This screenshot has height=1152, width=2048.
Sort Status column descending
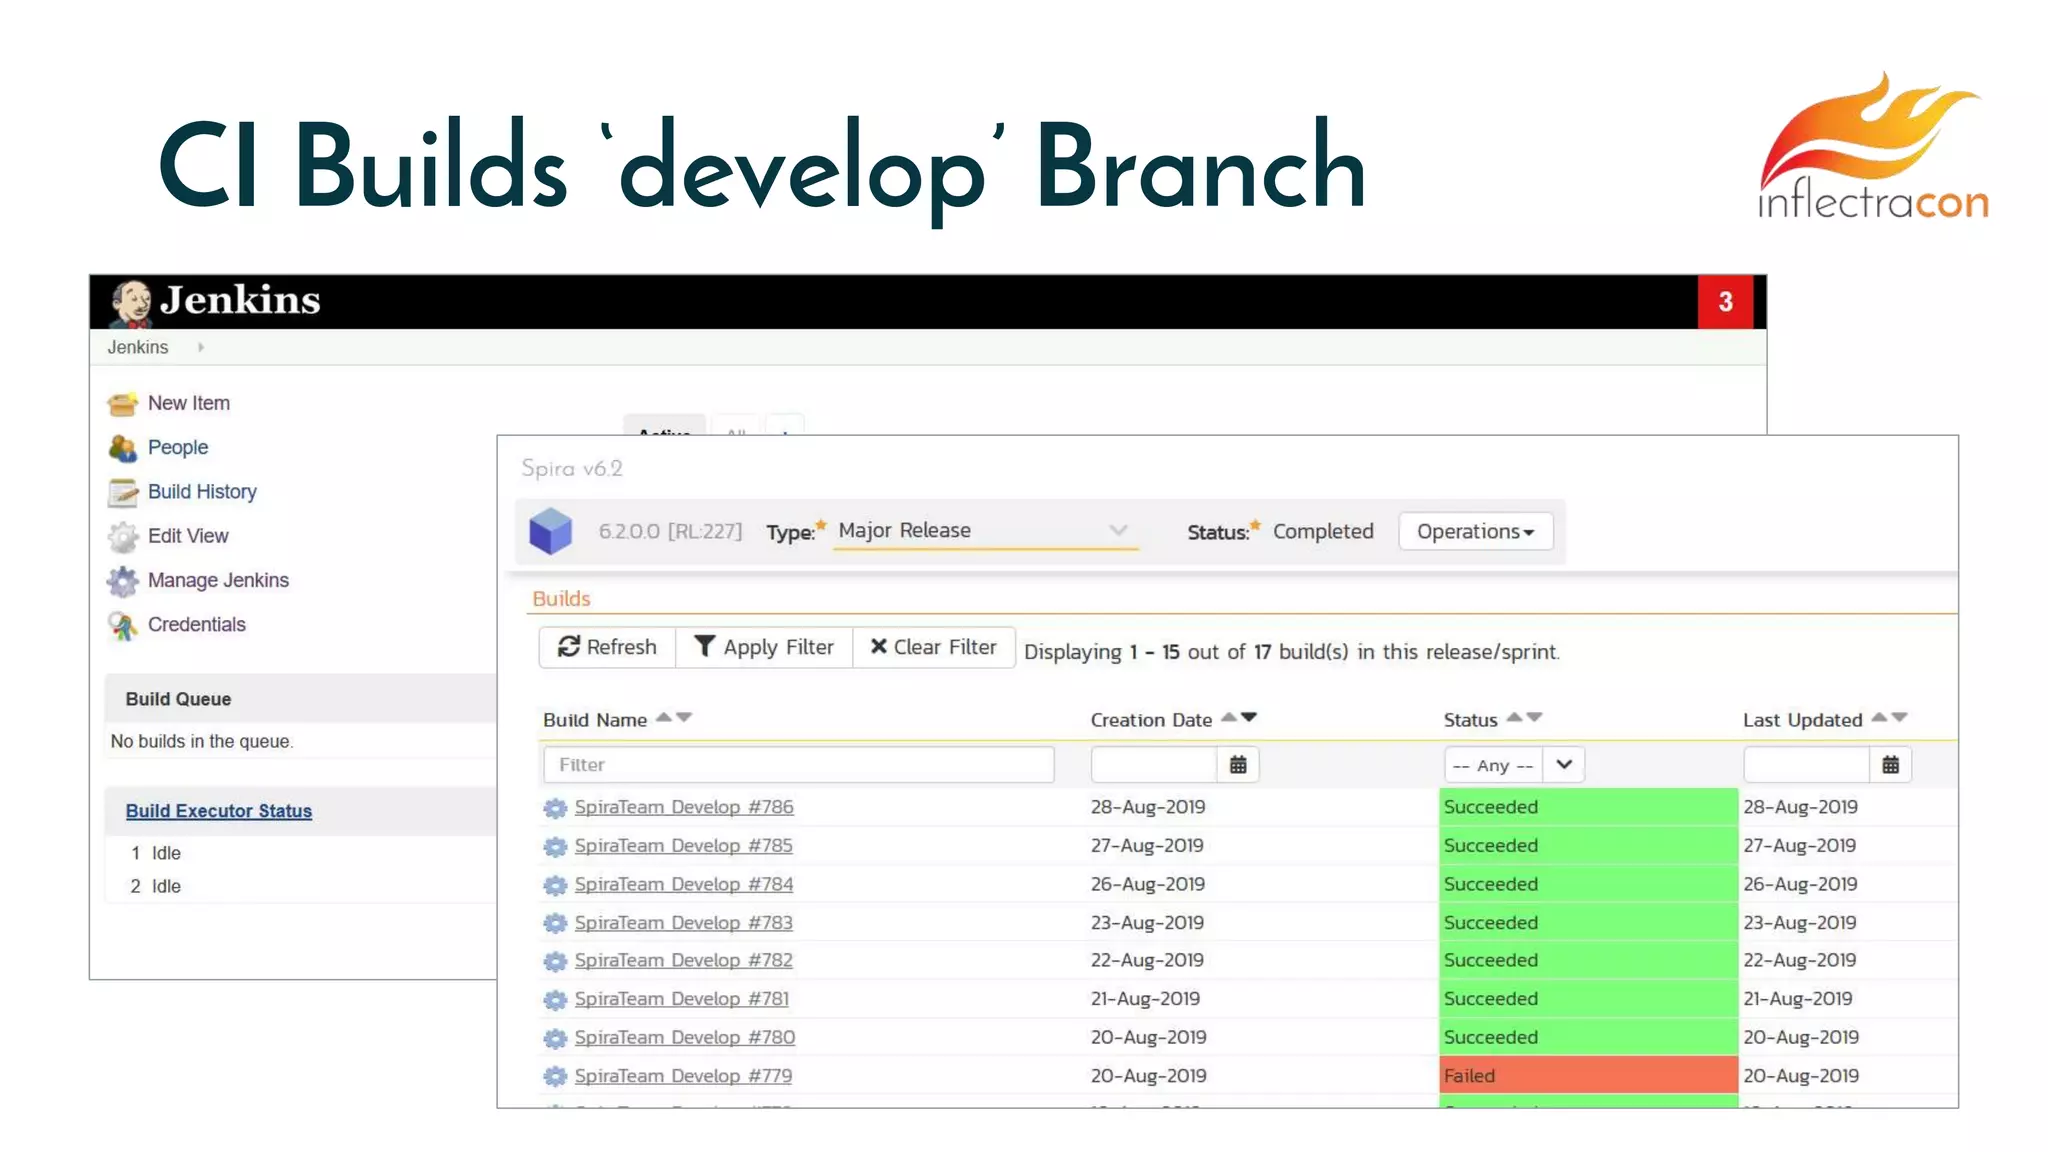1535,717
